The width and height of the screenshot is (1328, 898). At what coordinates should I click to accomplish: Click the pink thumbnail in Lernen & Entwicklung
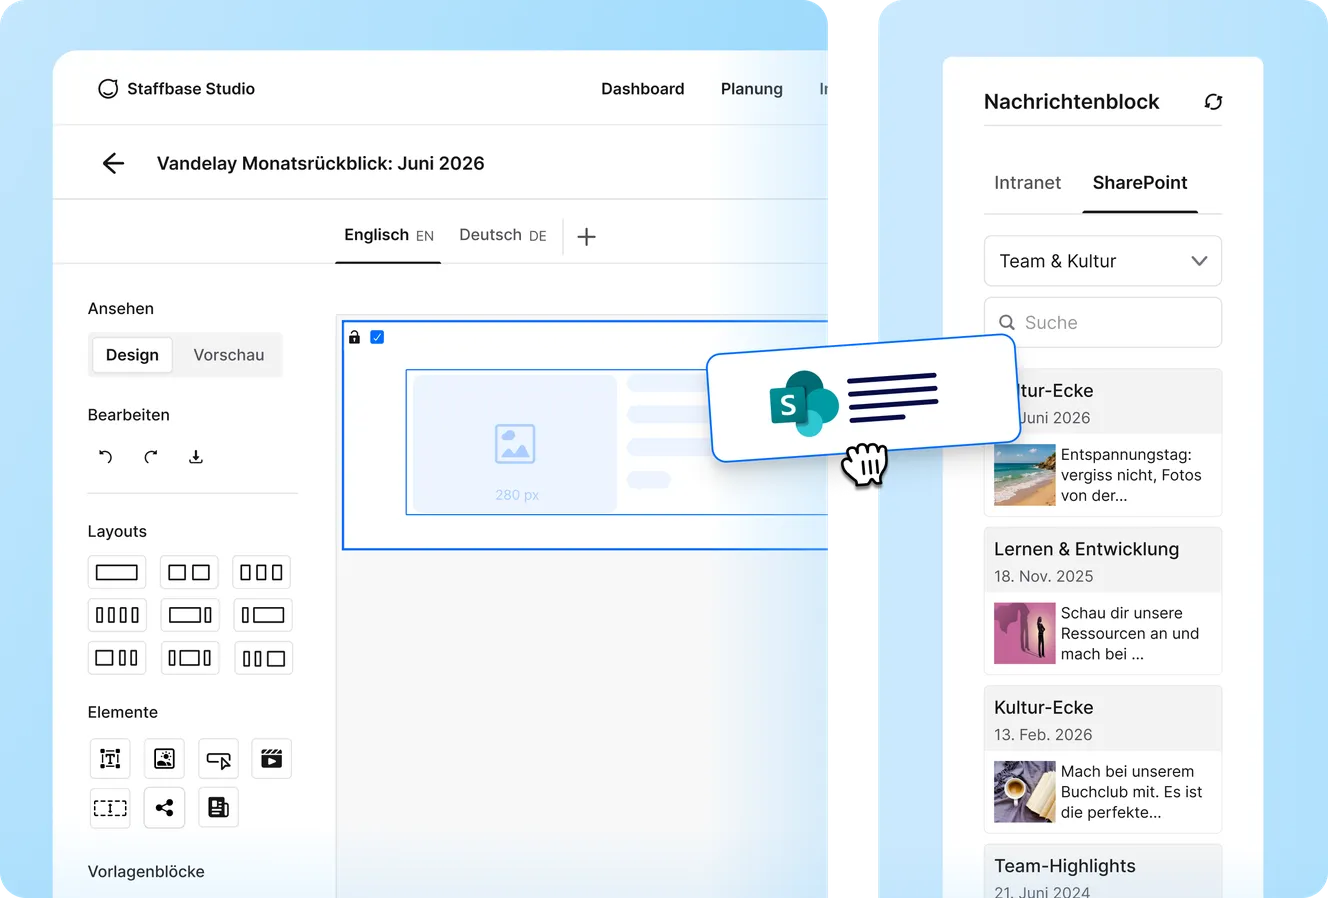[x=1025, y=633]
